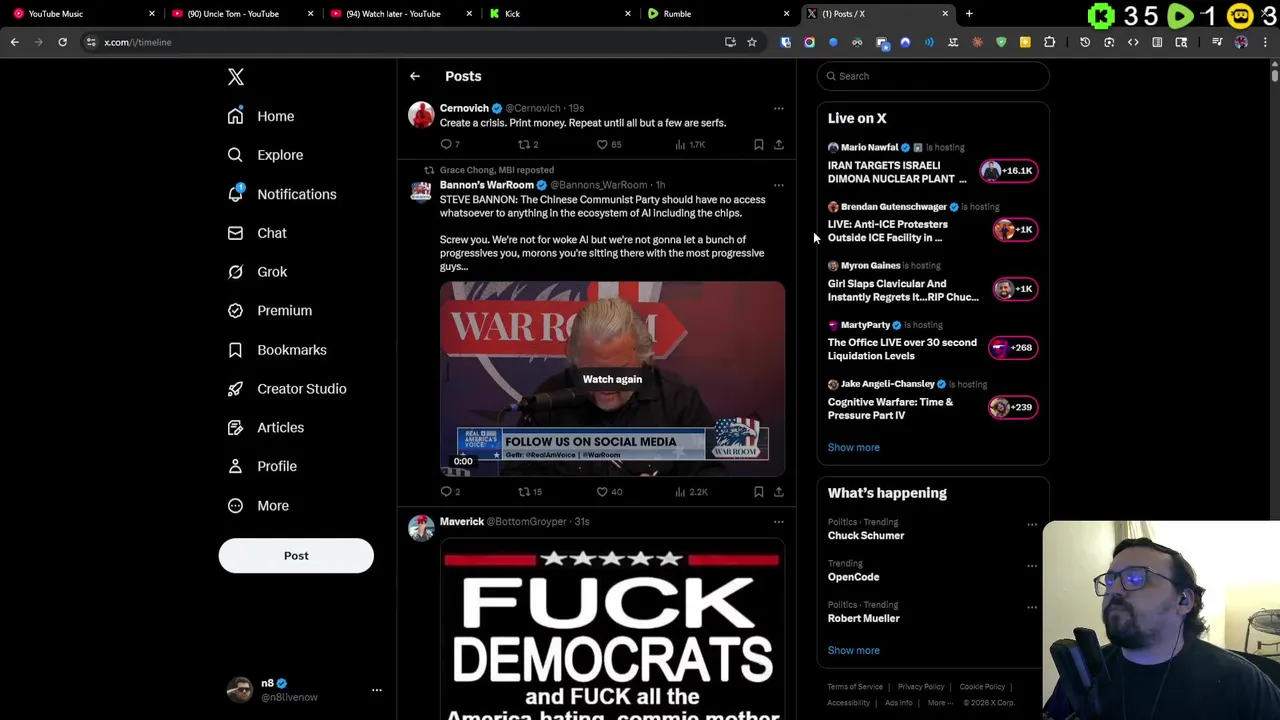Reply to Cernovich post

click(446, 145)
